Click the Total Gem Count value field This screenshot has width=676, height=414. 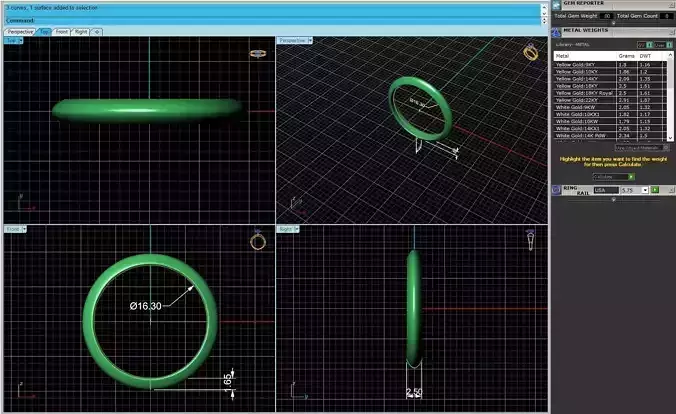[x=667, y=16]
